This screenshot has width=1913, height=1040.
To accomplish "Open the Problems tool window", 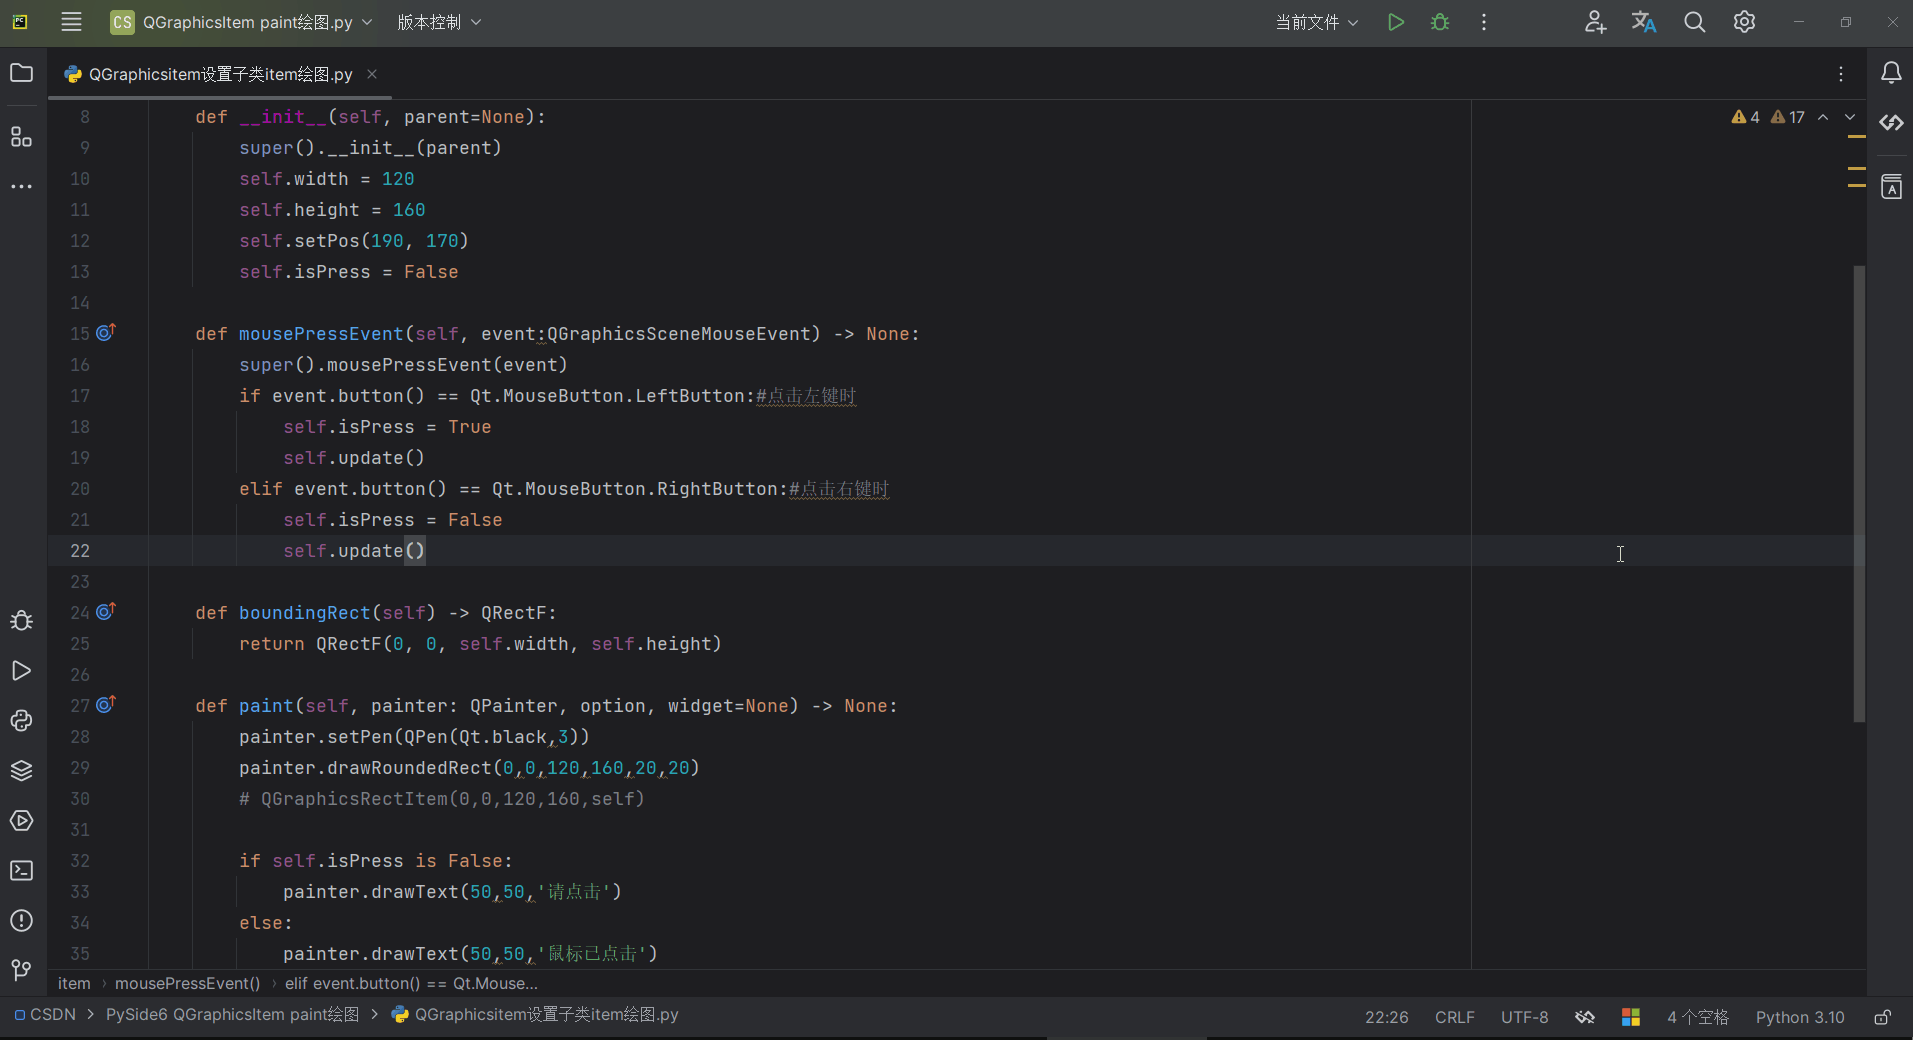I will tap(20, 921).
